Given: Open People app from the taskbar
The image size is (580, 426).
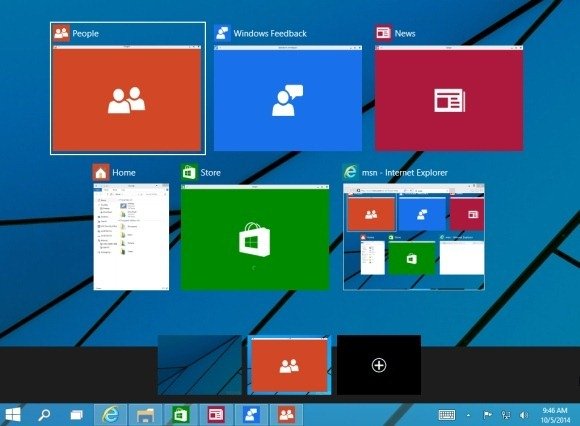Looking at the screenshot, I should pyautogui.click(x=286, y=415).
